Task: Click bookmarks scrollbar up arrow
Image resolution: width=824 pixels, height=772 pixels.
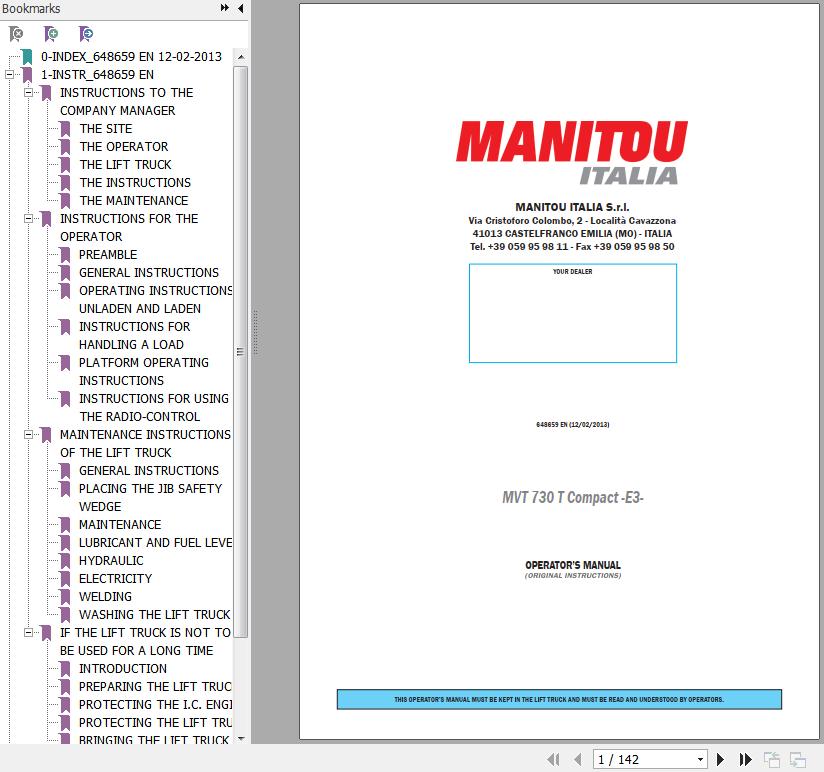Action: click(x=241, y=57)
